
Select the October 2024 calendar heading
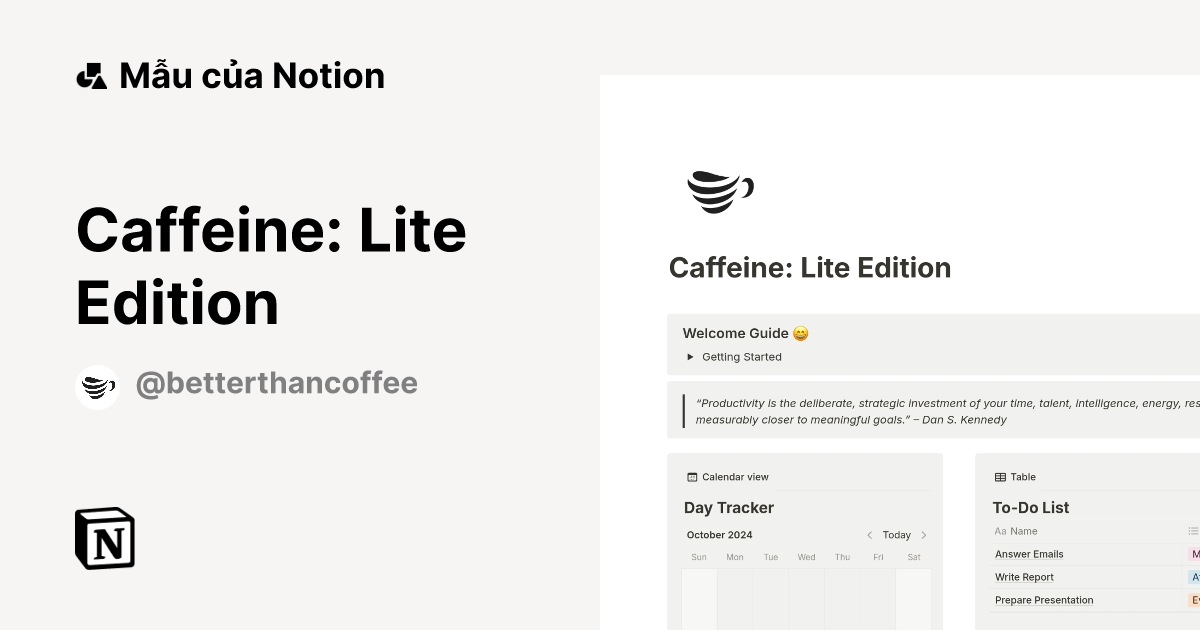pos(719,535)
